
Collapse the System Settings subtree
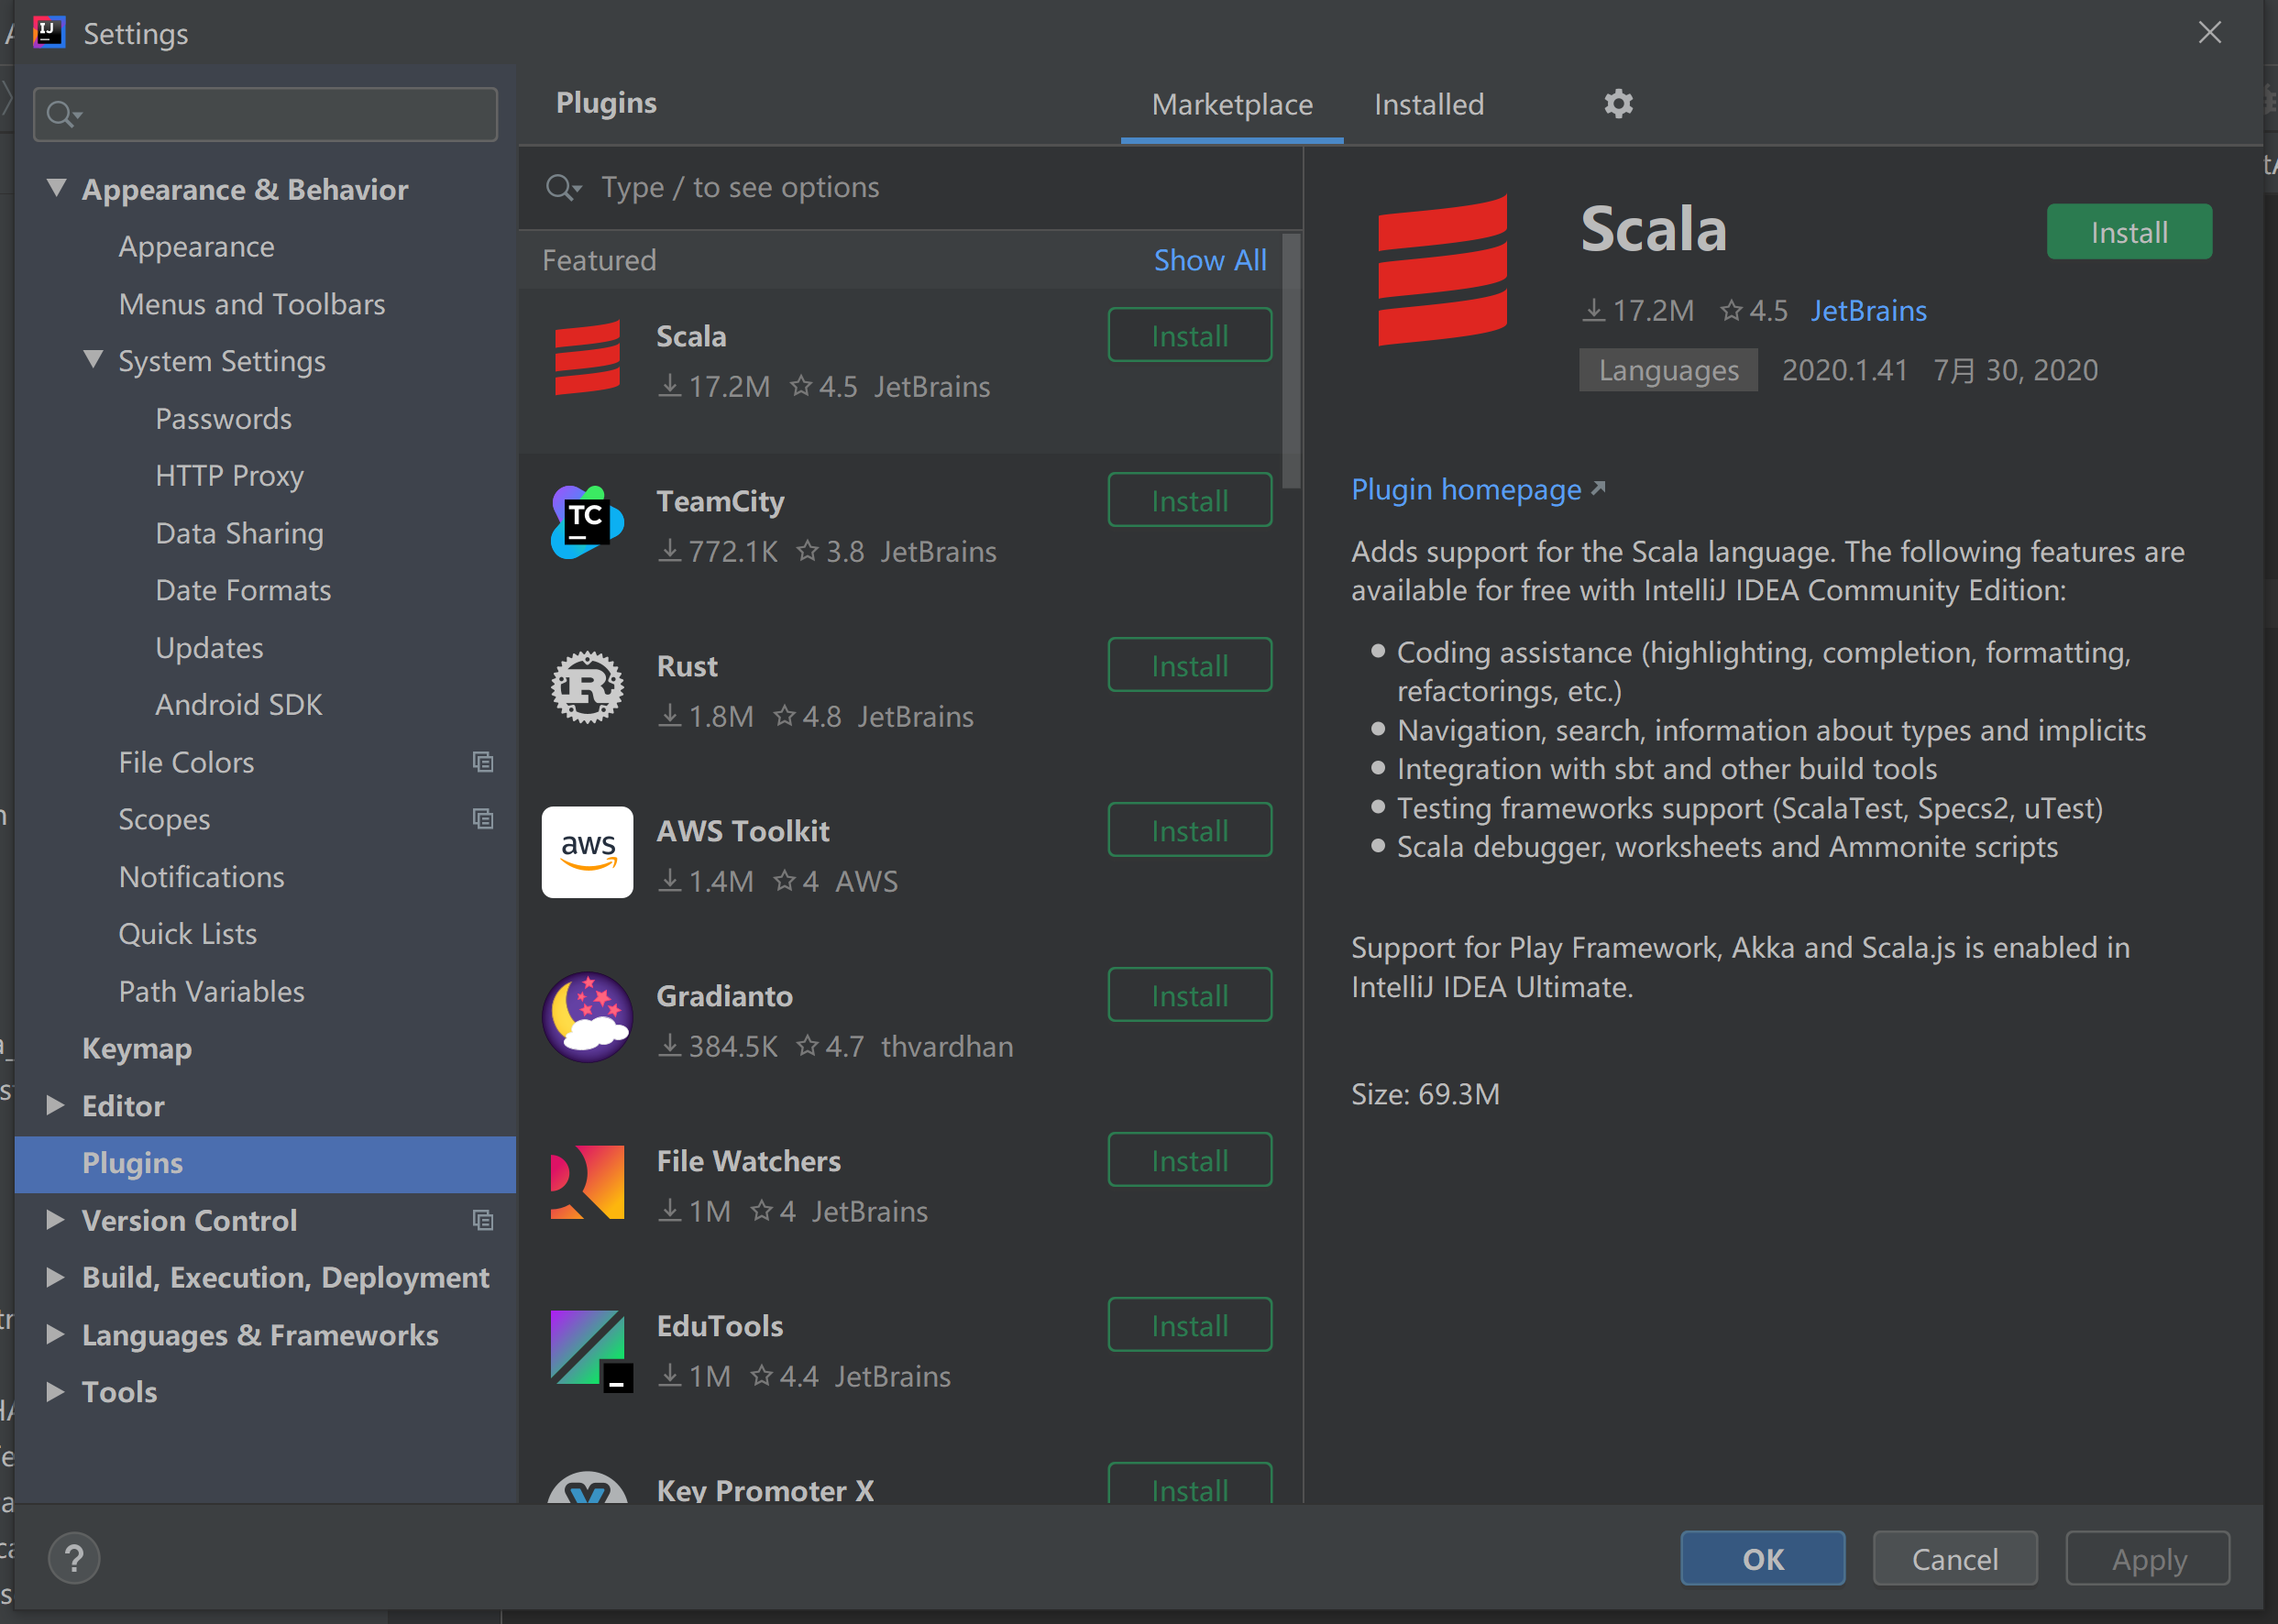(93, 359)
